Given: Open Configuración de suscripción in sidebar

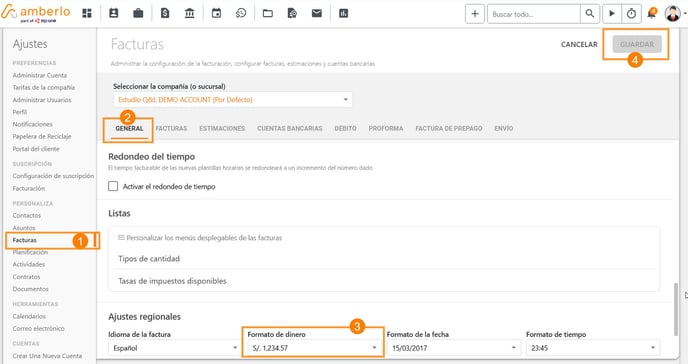Looking at the screenshot, I should (53, 176).
